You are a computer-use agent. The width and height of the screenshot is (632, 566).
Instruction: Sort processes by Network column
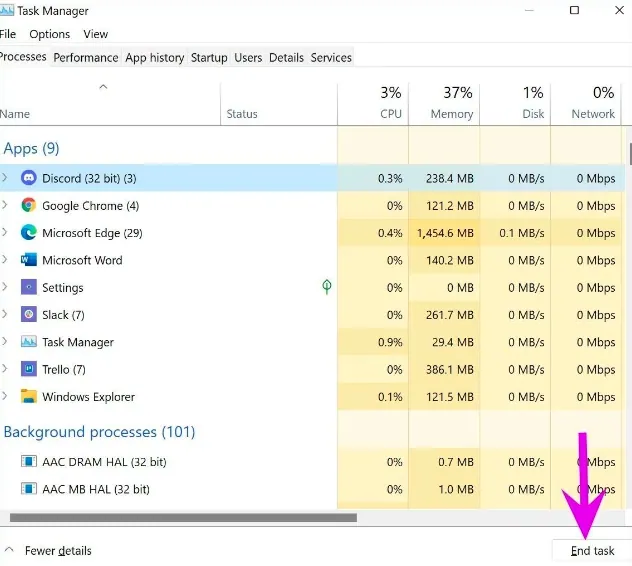pos(586,104)
